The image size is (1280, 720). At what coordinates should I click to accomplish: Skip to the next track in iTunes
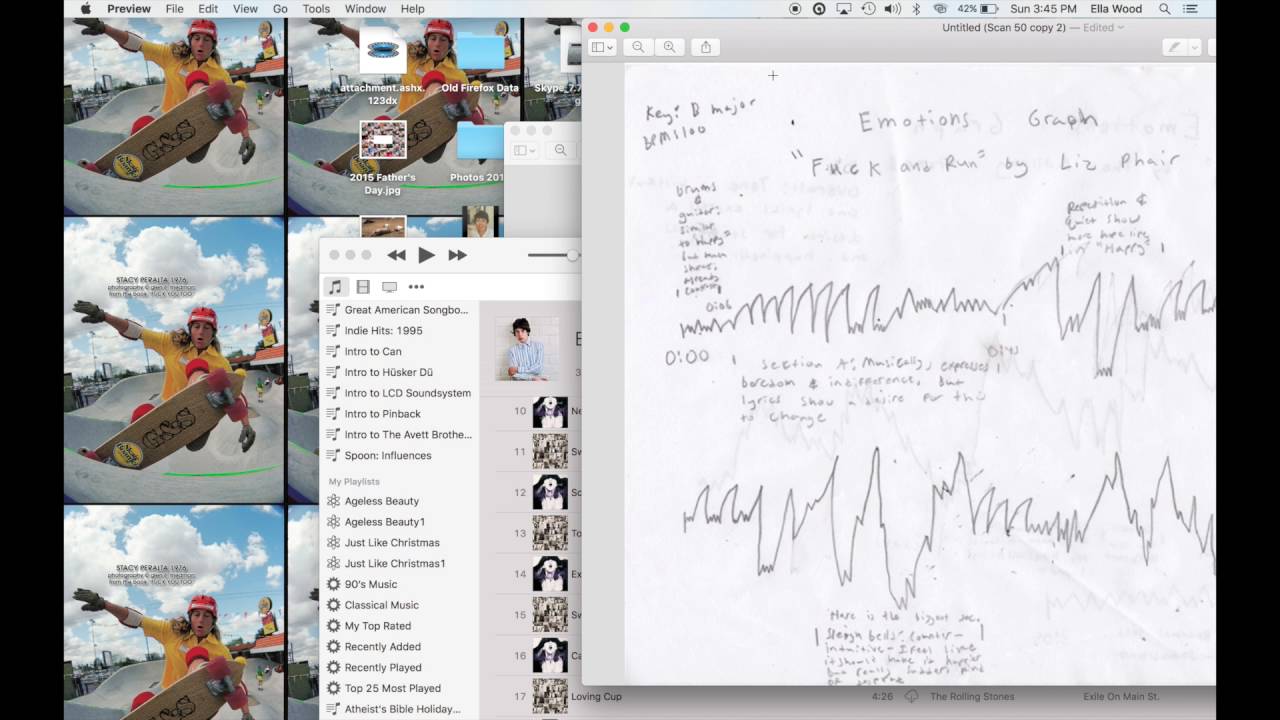tap(457, 255)
